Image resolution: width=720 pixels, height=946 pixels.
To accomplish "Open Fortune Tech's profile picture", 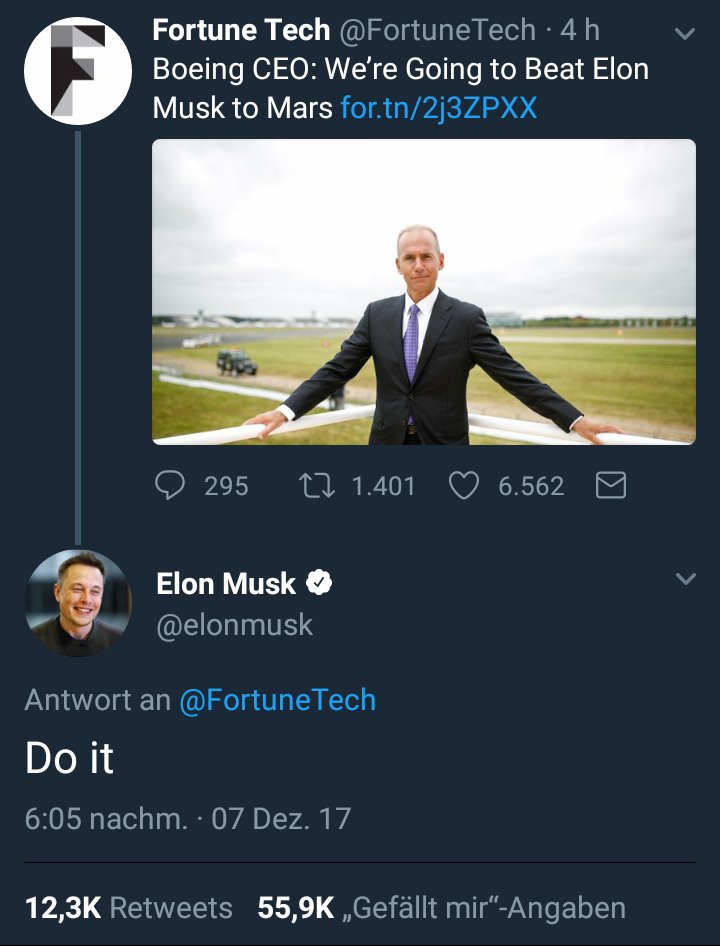I will 78,71.
